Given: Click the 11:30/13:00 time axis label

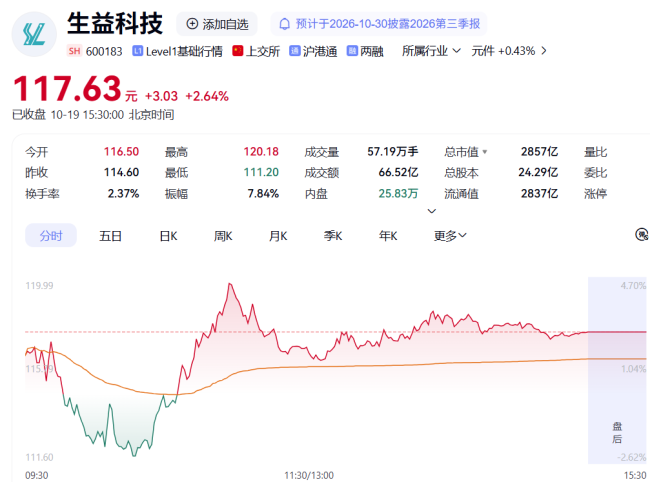Looking at the screenshot, I should 309,475.
